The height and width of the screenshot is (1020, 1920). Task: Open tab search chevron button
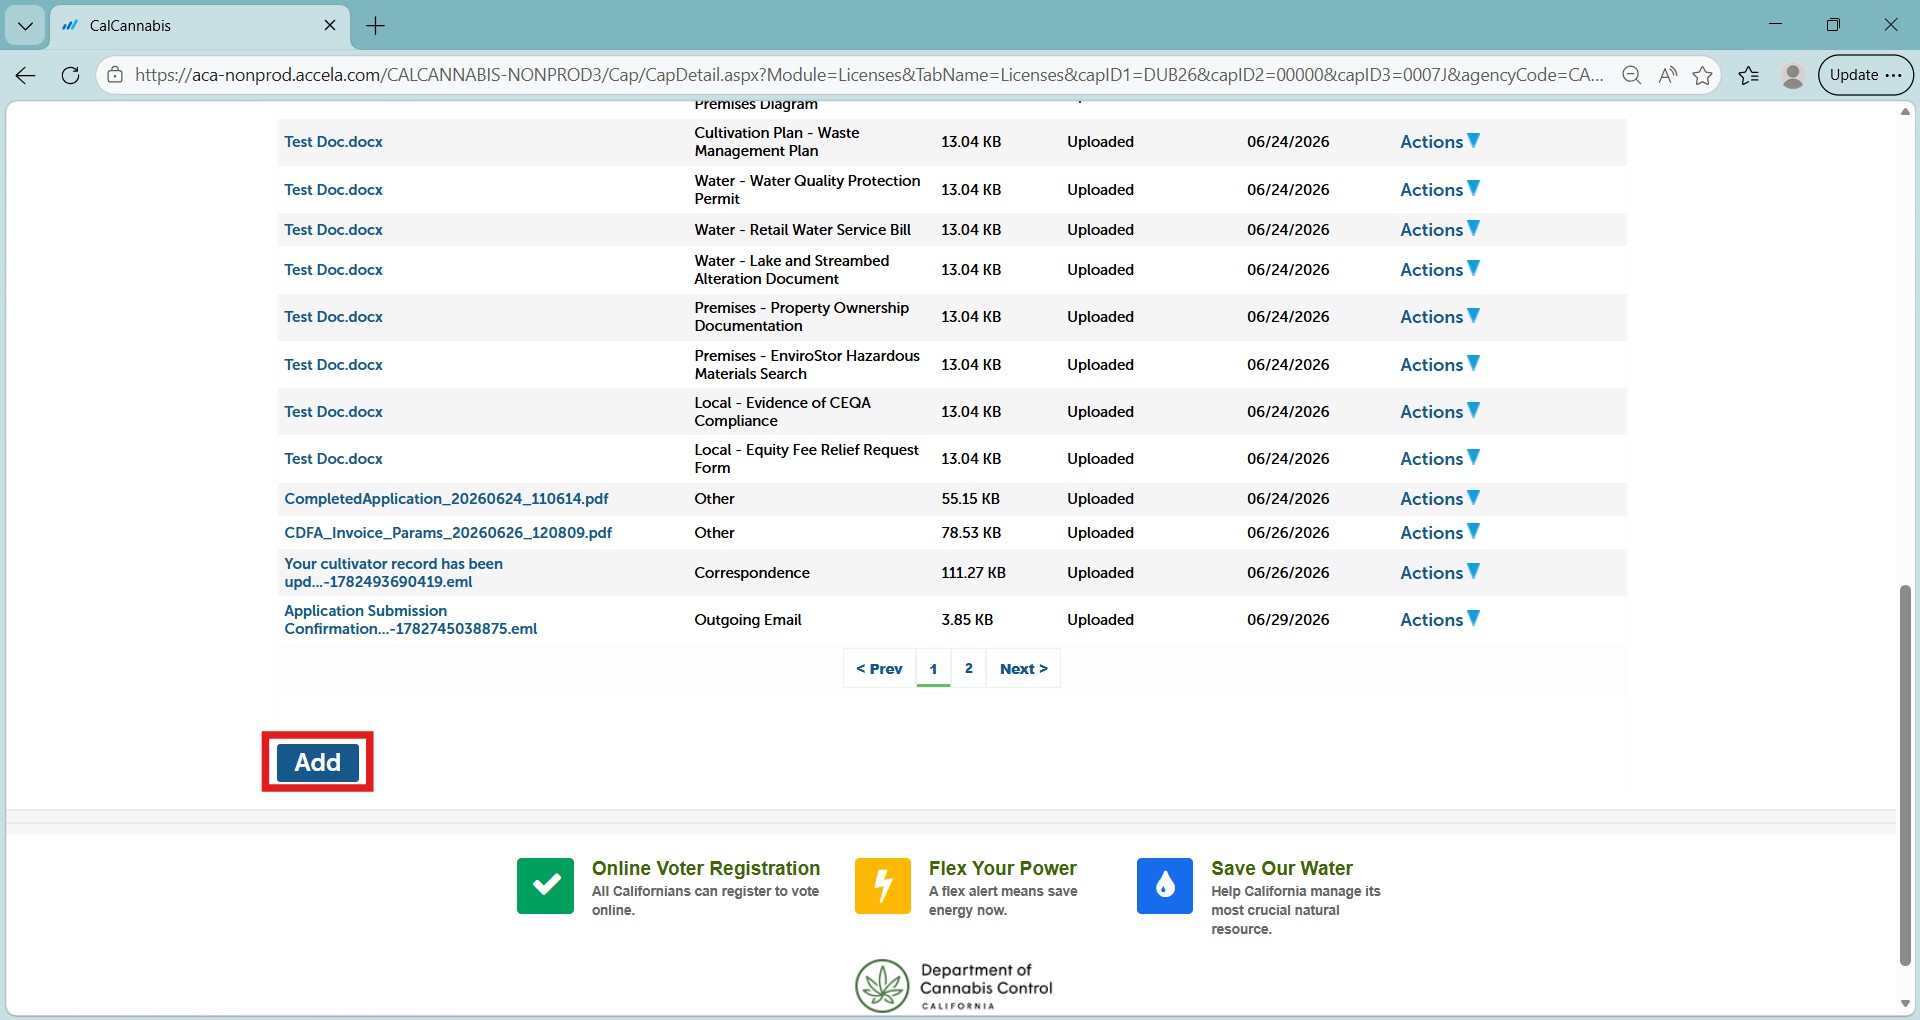coord(25,26)
